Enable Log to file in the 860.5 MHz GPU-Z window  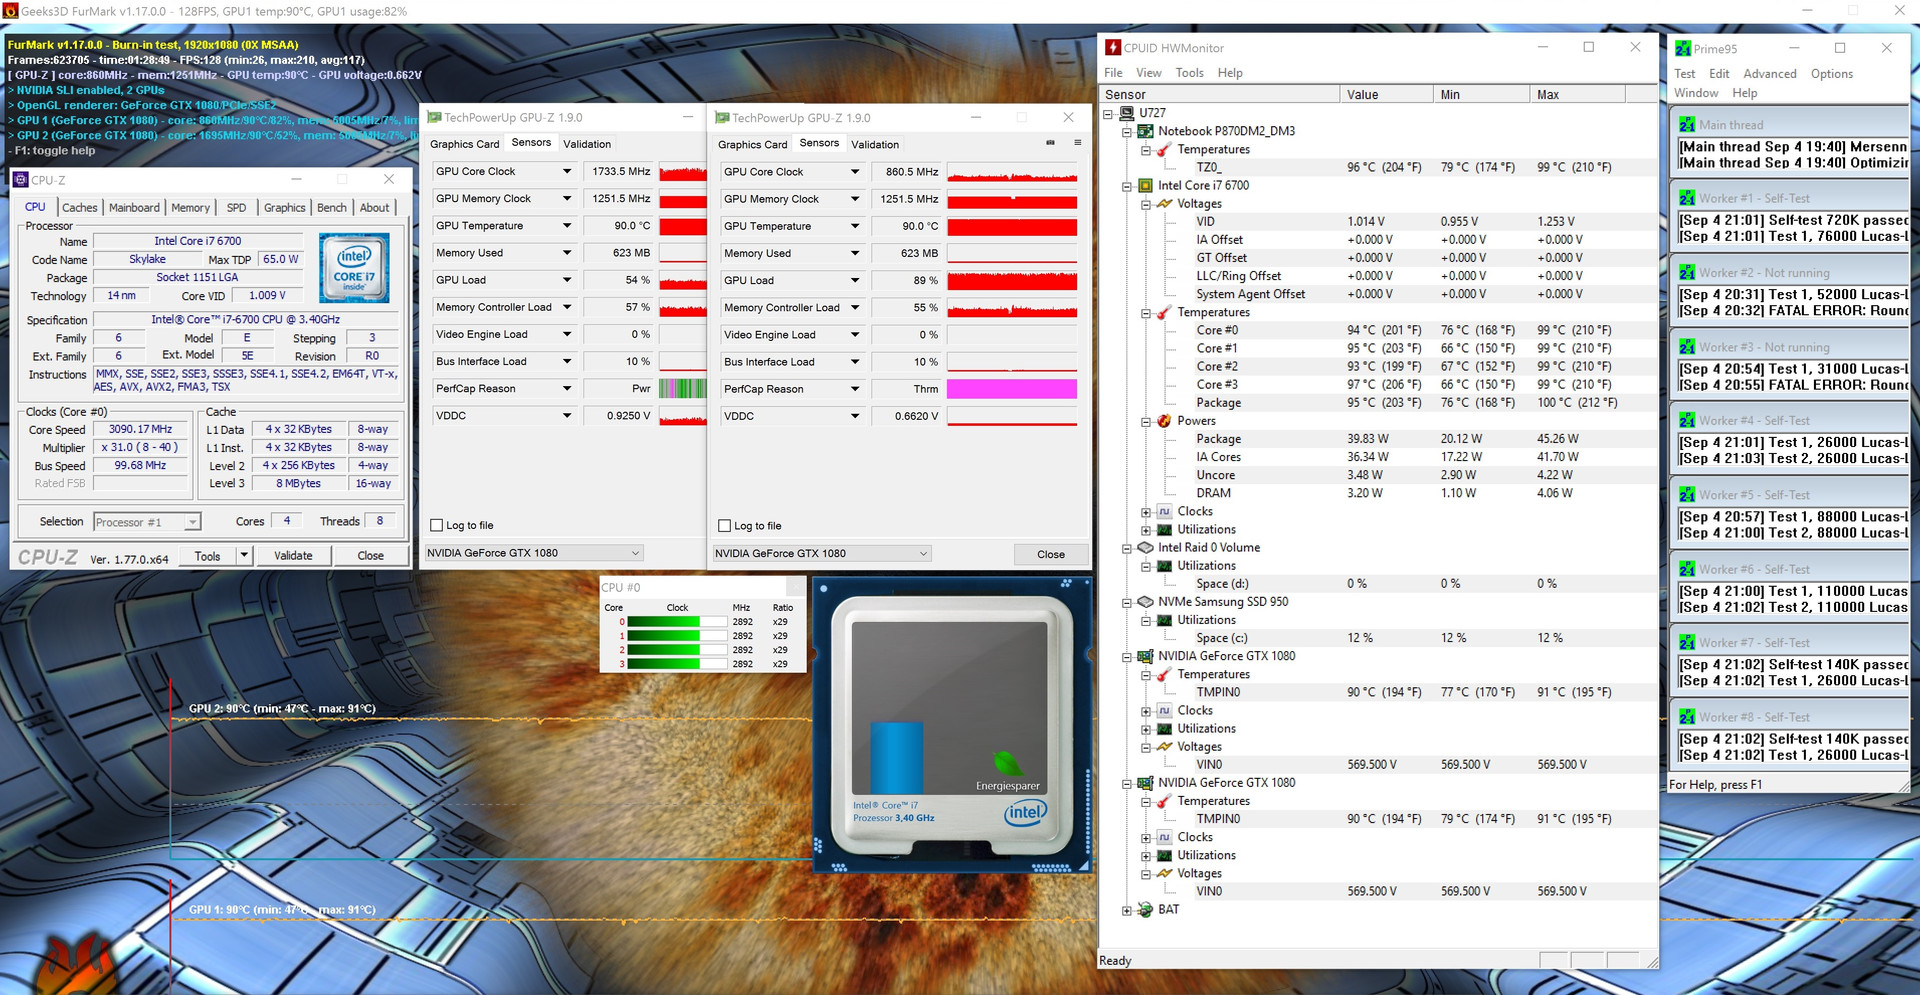(x=724, y=526)
